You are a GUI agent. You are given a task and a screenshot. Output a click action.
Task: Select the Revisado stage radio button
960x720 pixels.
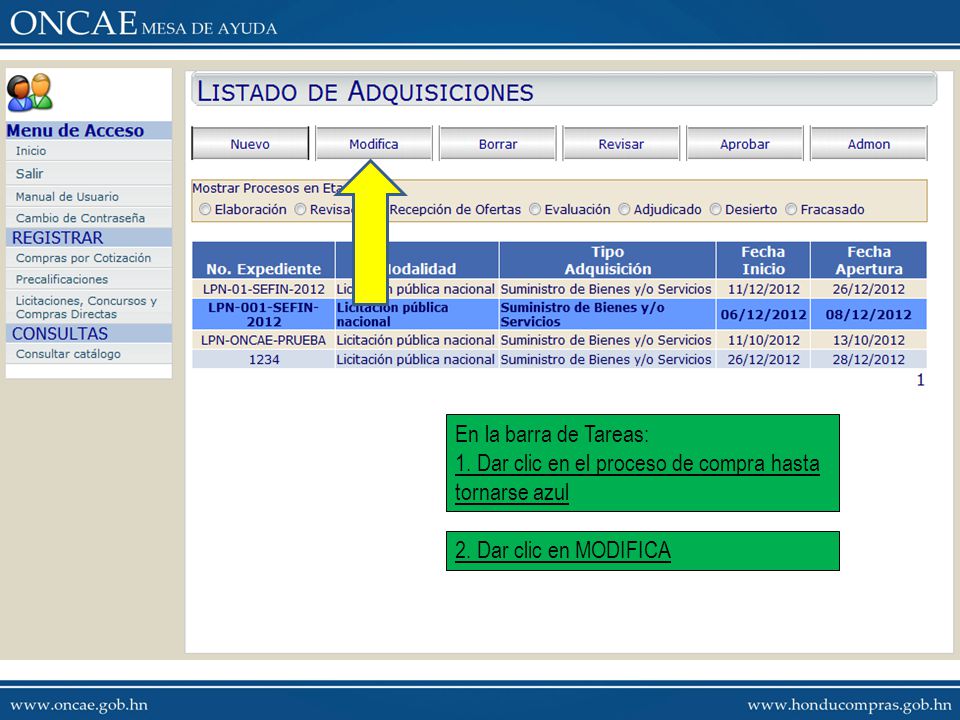pyautogui.click(x=300, y=209)
